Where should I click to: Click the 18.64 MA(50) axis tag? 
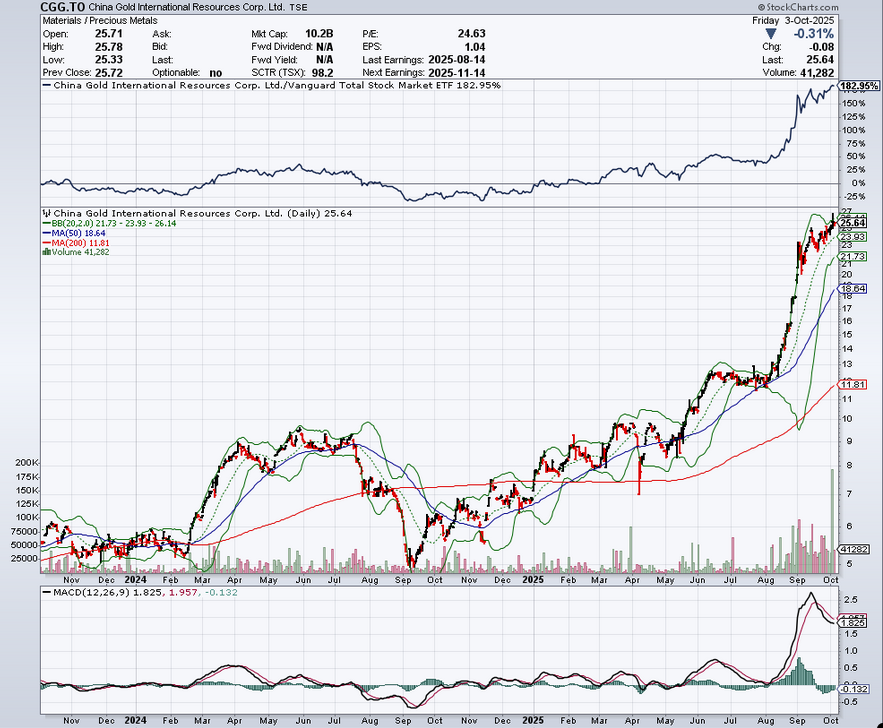pyautogui.click(x=853, y=289)
